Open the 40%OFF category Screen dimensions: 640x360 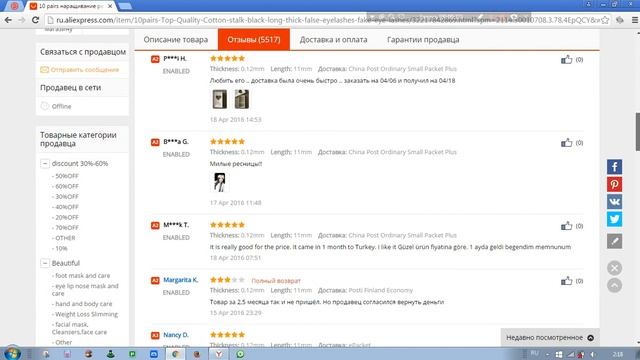click(67, 207)
